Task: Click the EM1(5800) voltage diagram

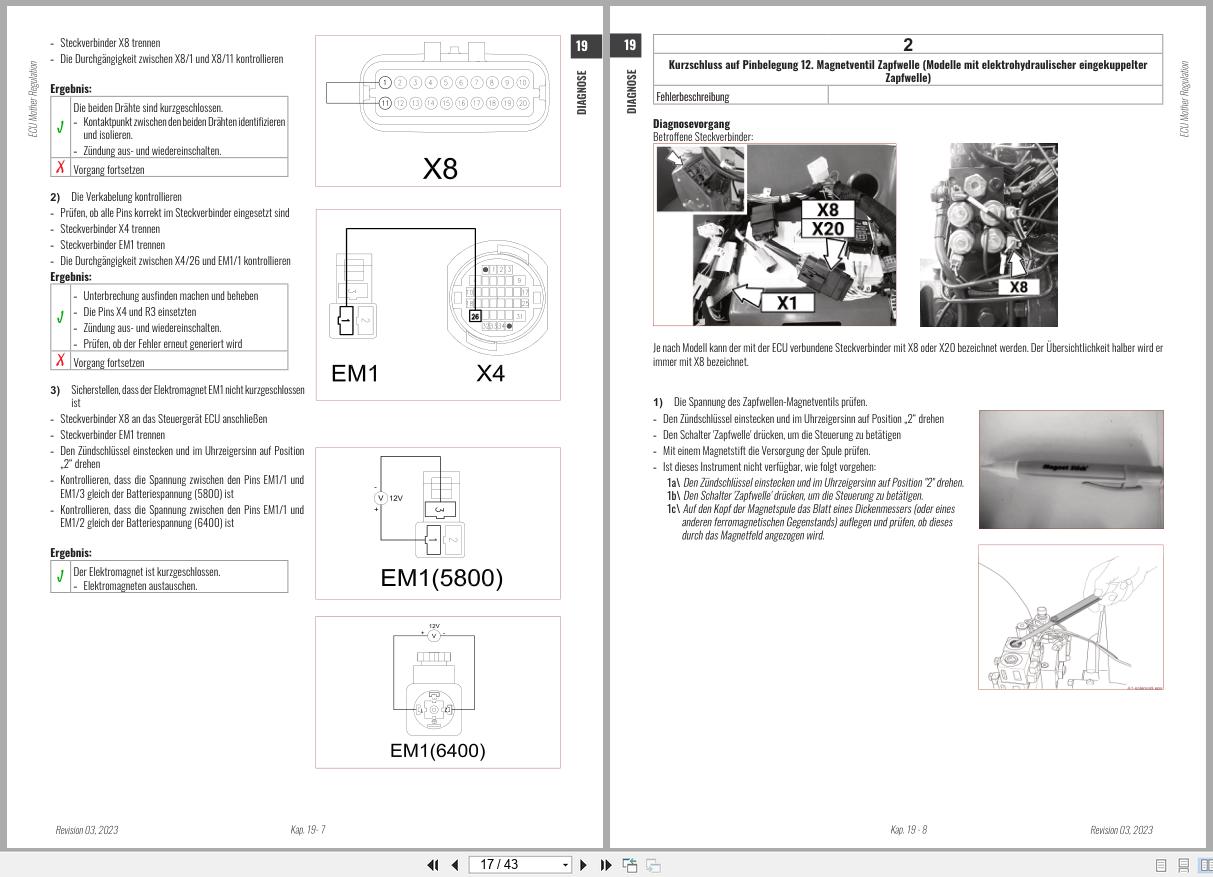Action: tap(438, 523)
